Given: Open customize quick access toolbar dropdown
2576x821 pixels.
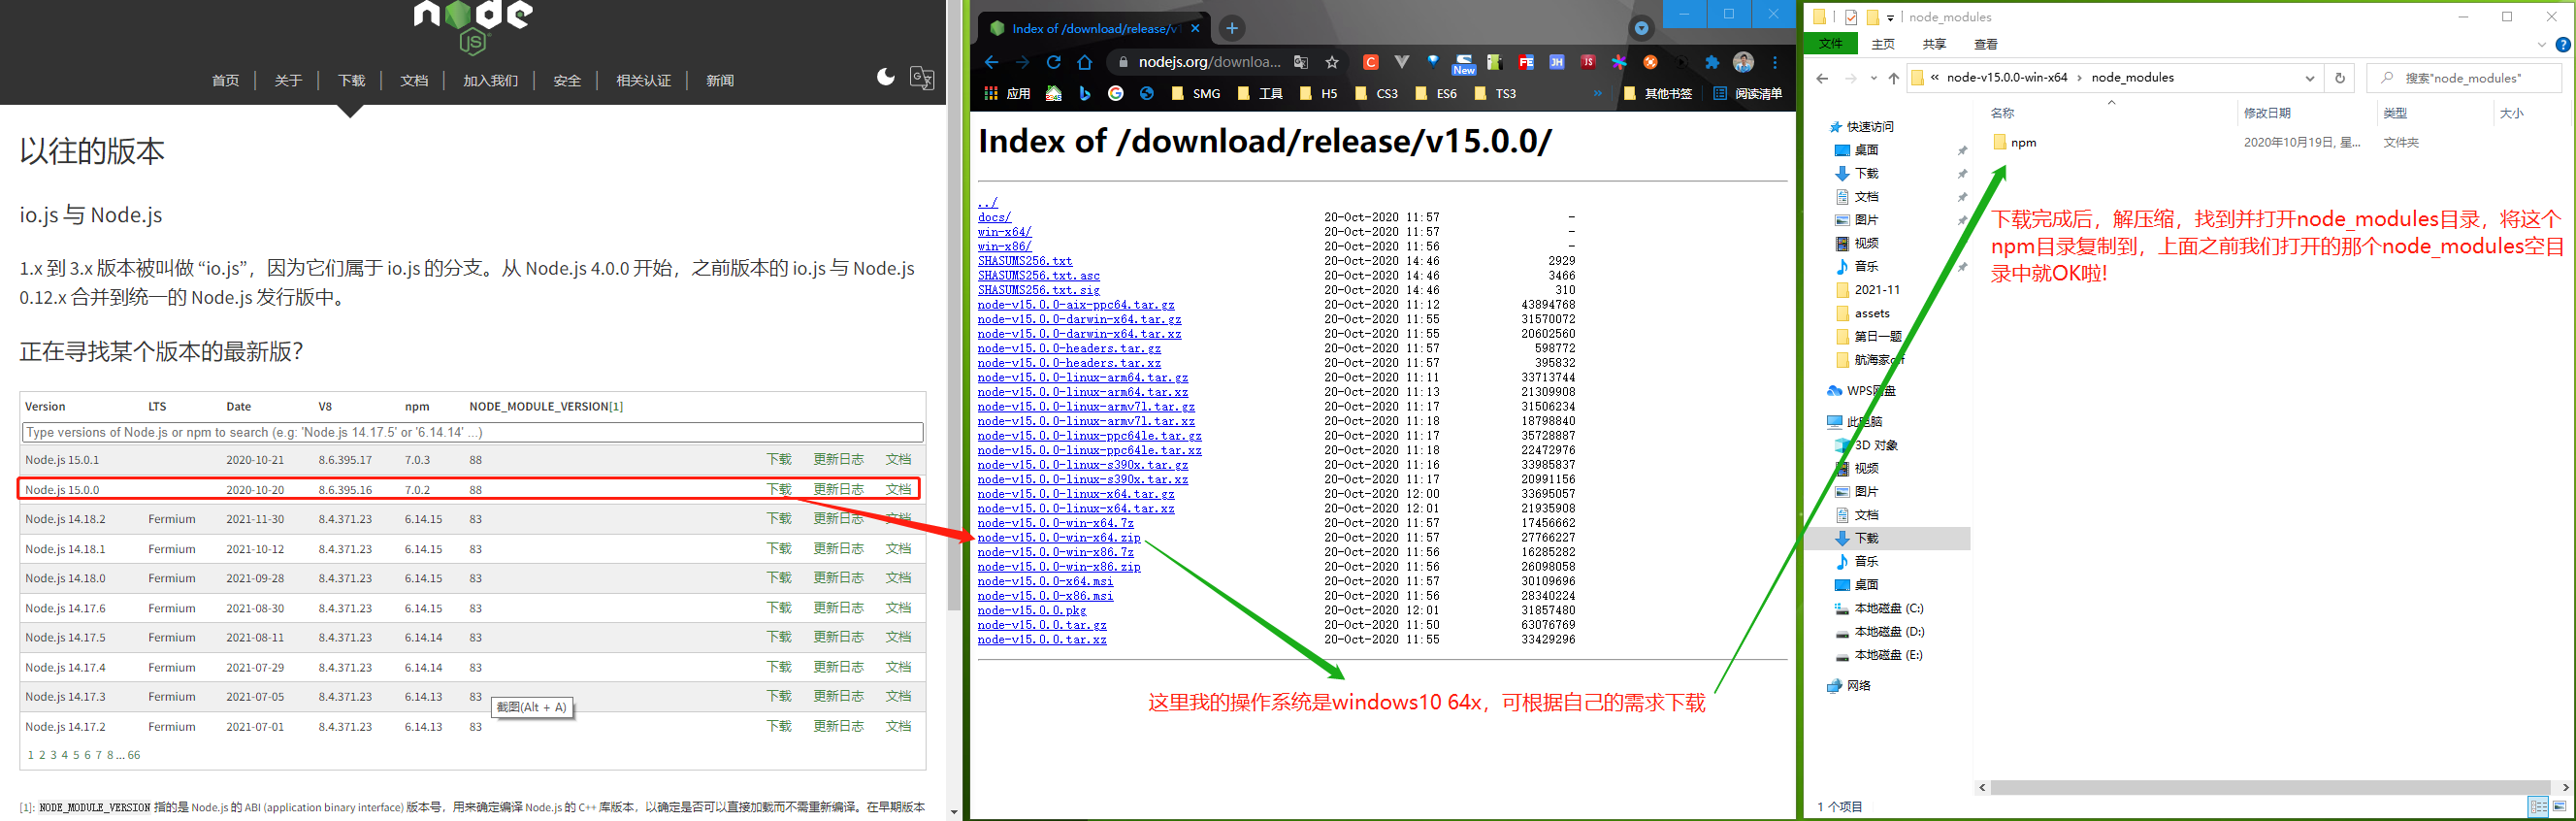Looking at the screenshot, I should 1890,17.
